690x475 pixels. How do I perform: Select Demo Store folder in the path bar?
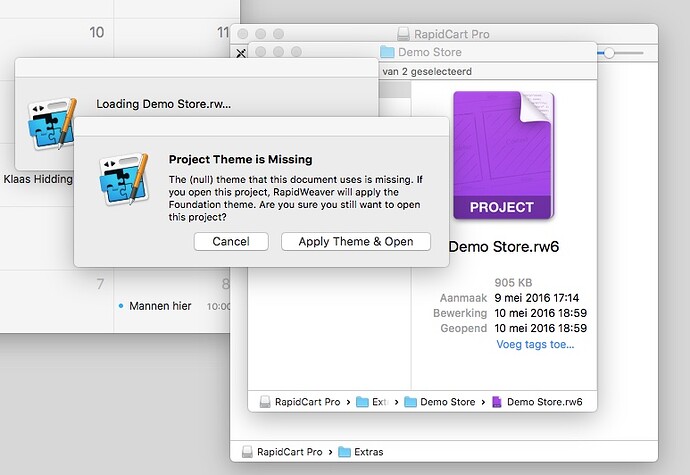pyautogui.click(x=440, y=402)
